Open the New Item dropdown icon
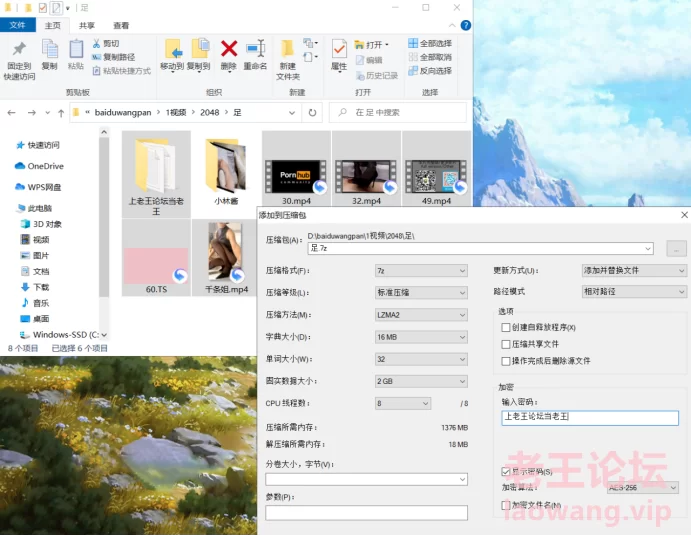 point(310,43)
